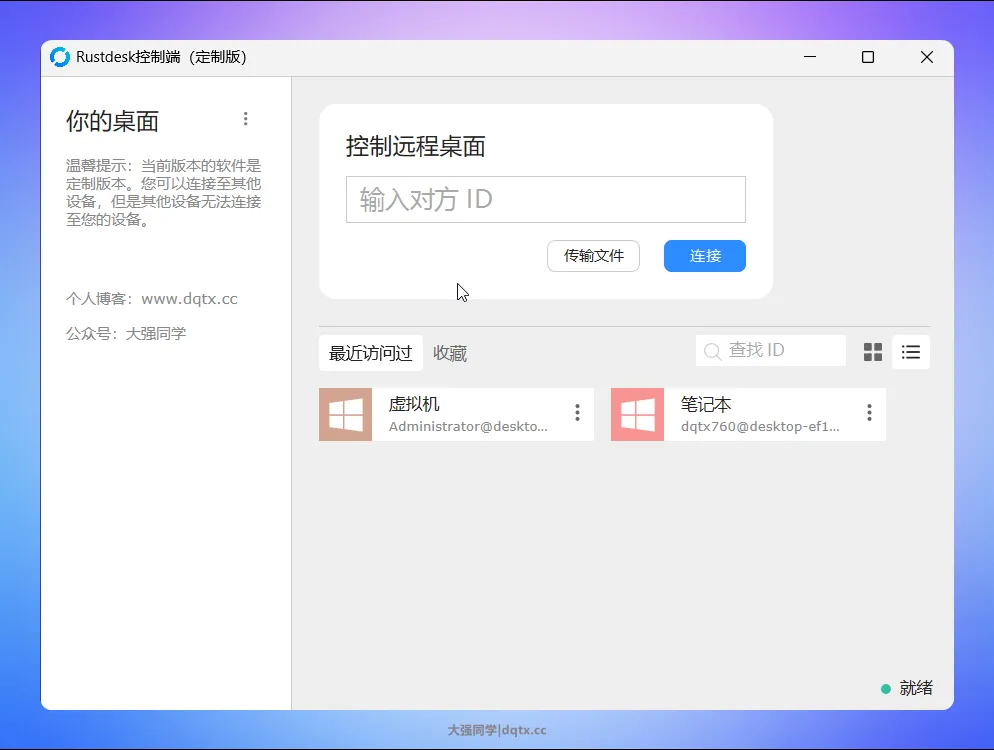Click the Rustdesk logo in title bar
994x750 pixels.
pyautogui.click(x=60, y=57)
